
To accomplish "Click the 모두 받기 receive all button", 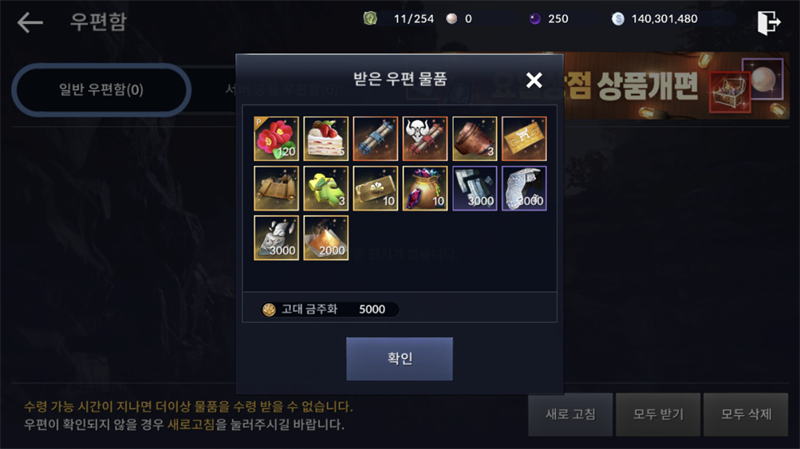I will coord(658,414).
